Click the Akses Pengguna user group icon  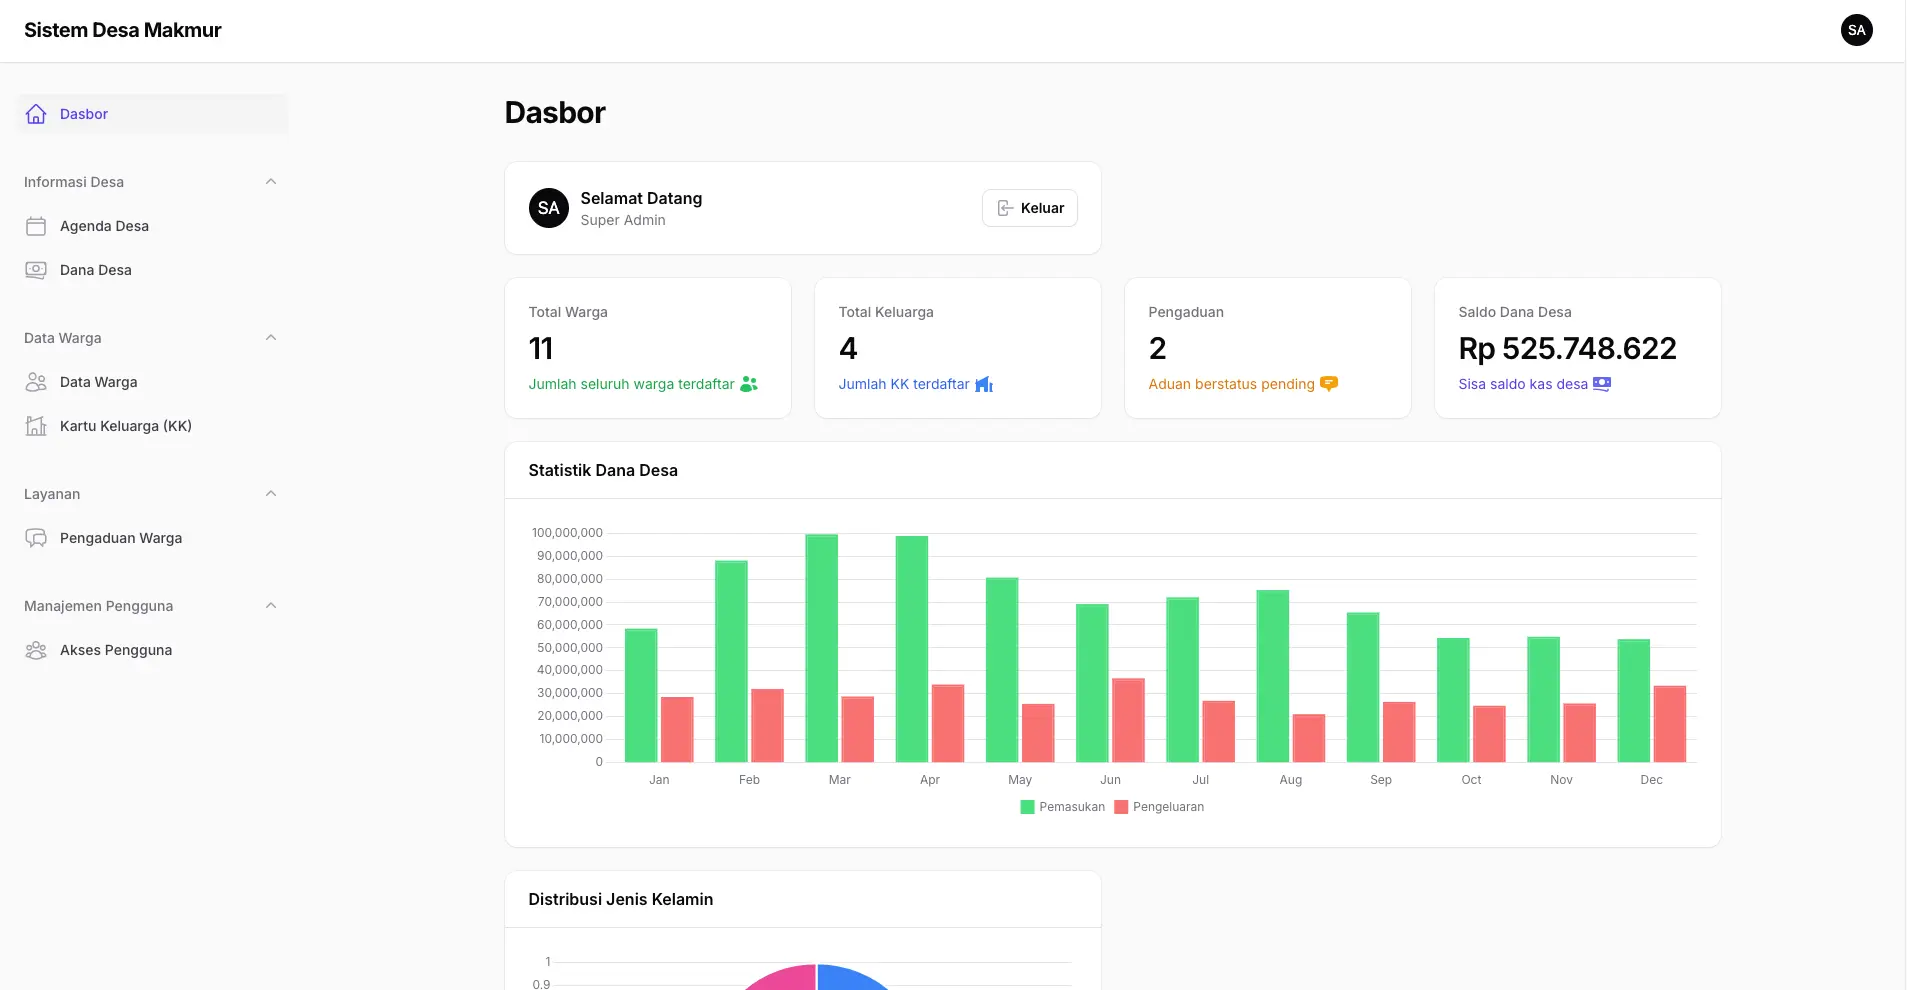click(x=36, y=650)
